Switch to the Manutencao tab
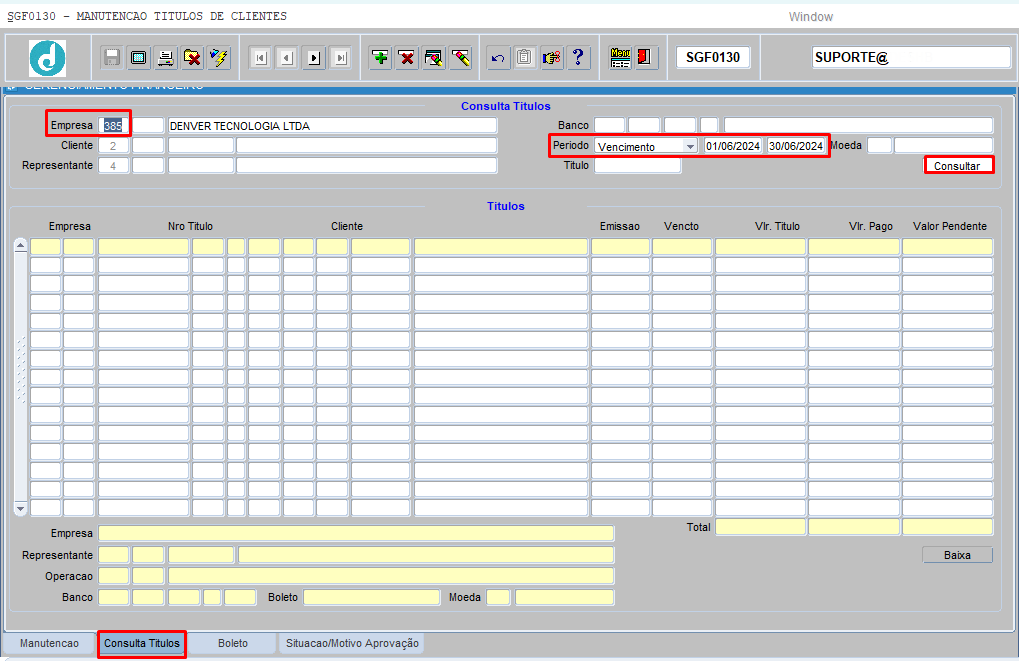Screen dimensions: 1019x661 [49, 643]
